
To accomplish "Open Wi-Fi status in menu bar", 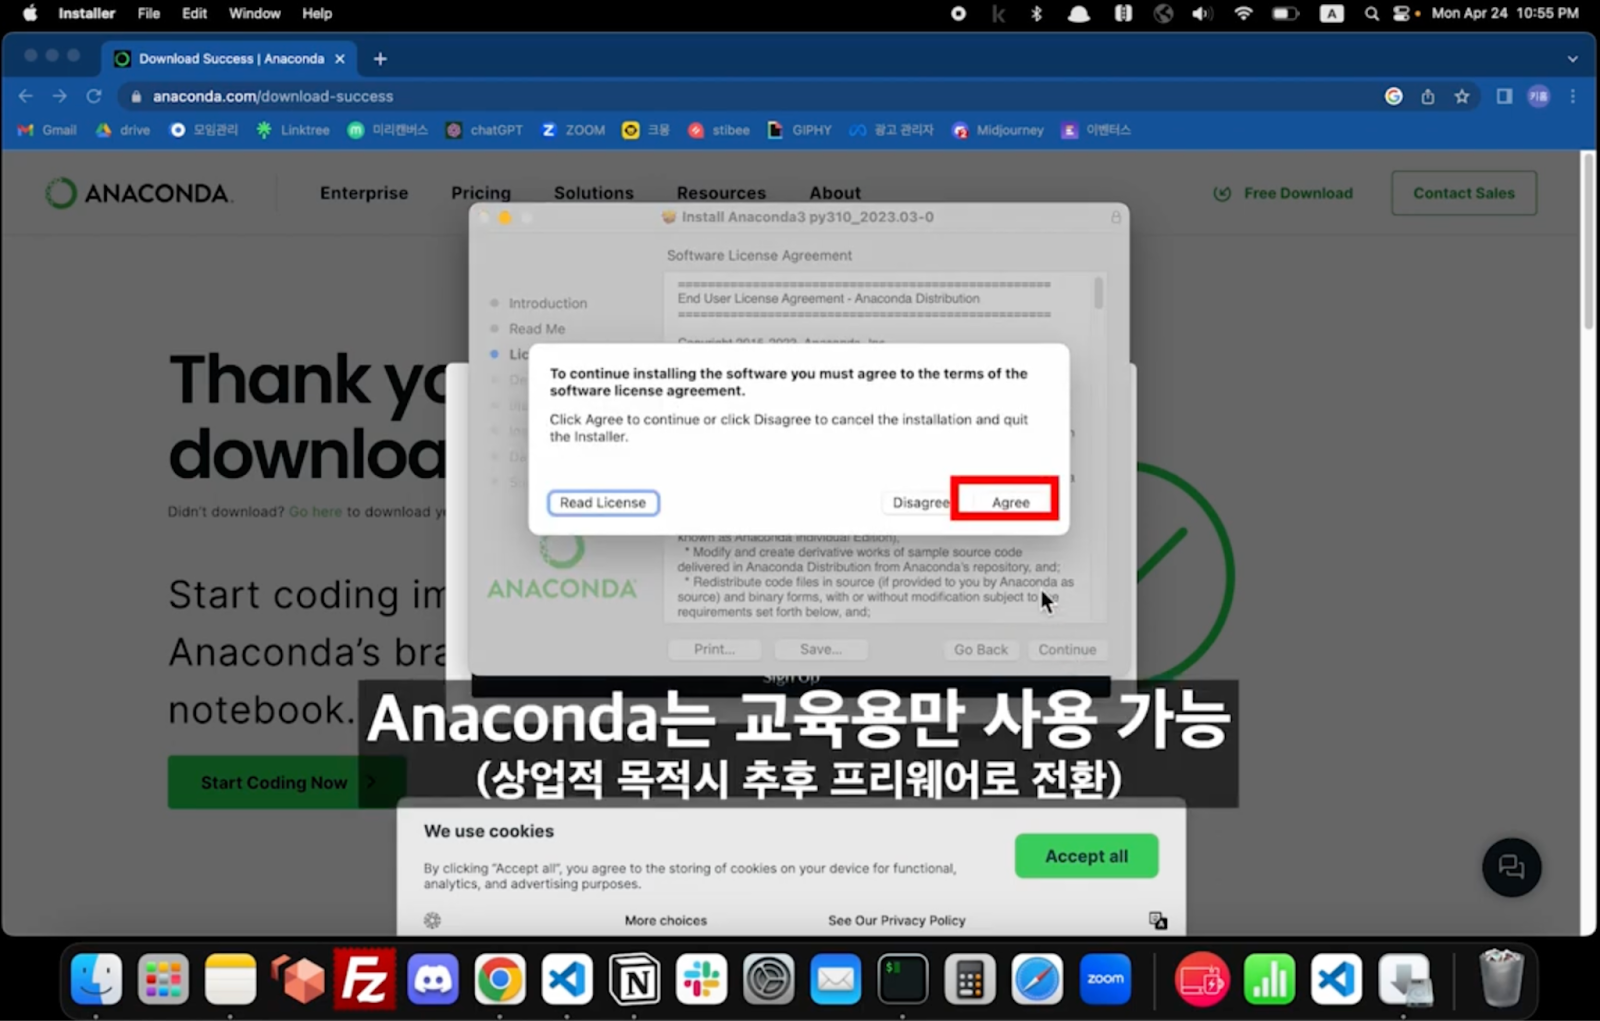I will coord(1243,13).
